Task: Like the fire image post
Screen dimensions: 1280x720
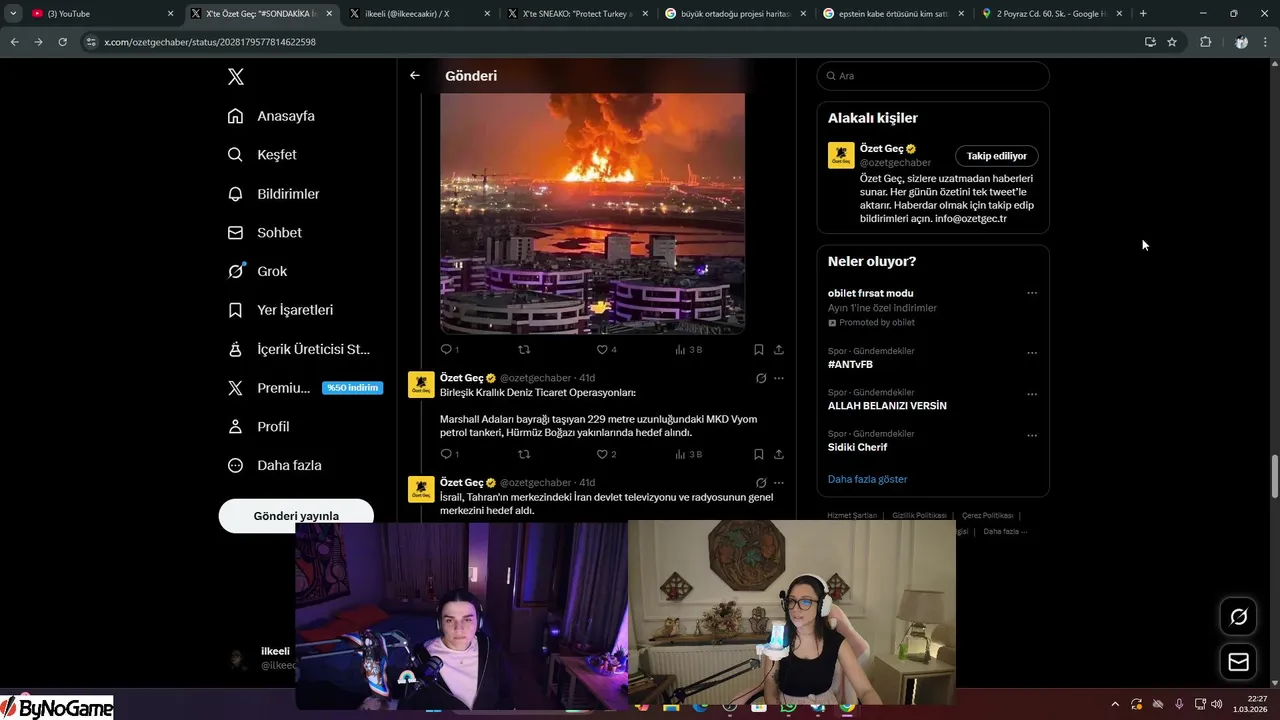Action: pos(606,349)
